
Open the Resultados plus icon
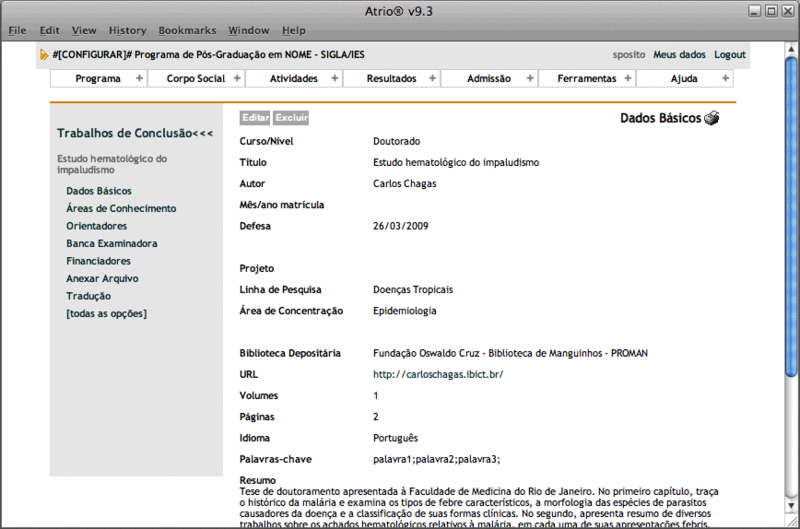pos(433,78)
